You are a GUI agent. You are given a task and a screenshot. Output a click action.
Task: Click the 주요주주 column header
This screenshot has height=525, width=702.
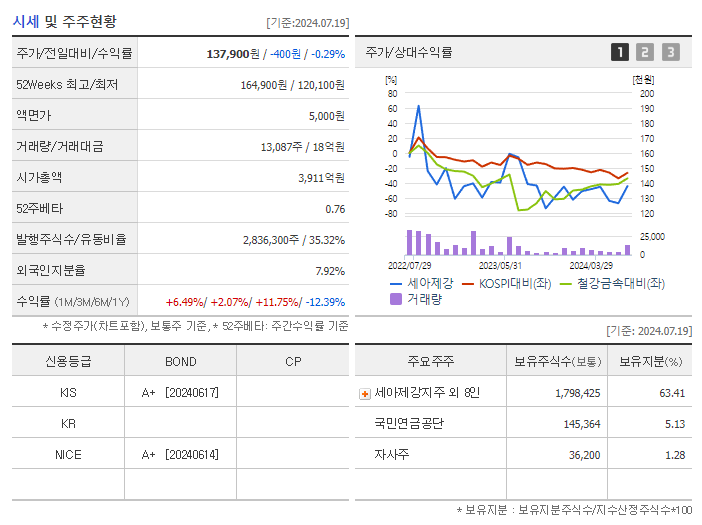click(430, 361)
